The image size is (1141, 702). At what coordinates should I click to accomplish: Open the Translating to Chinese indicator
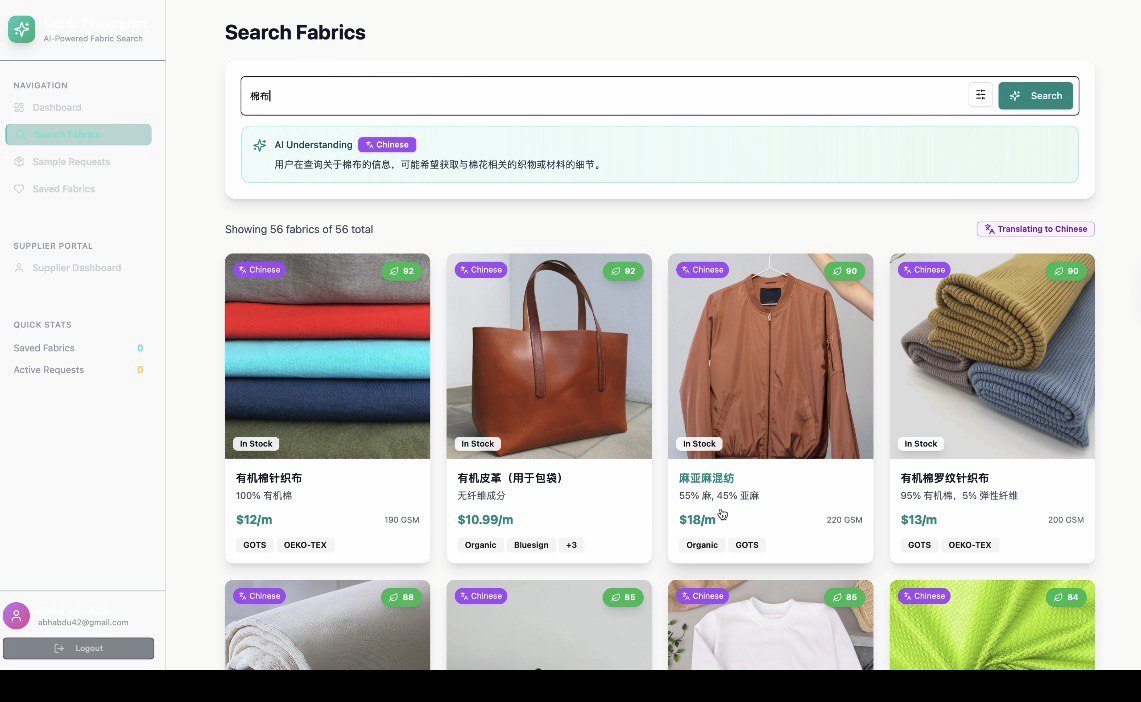(1036, 229)
